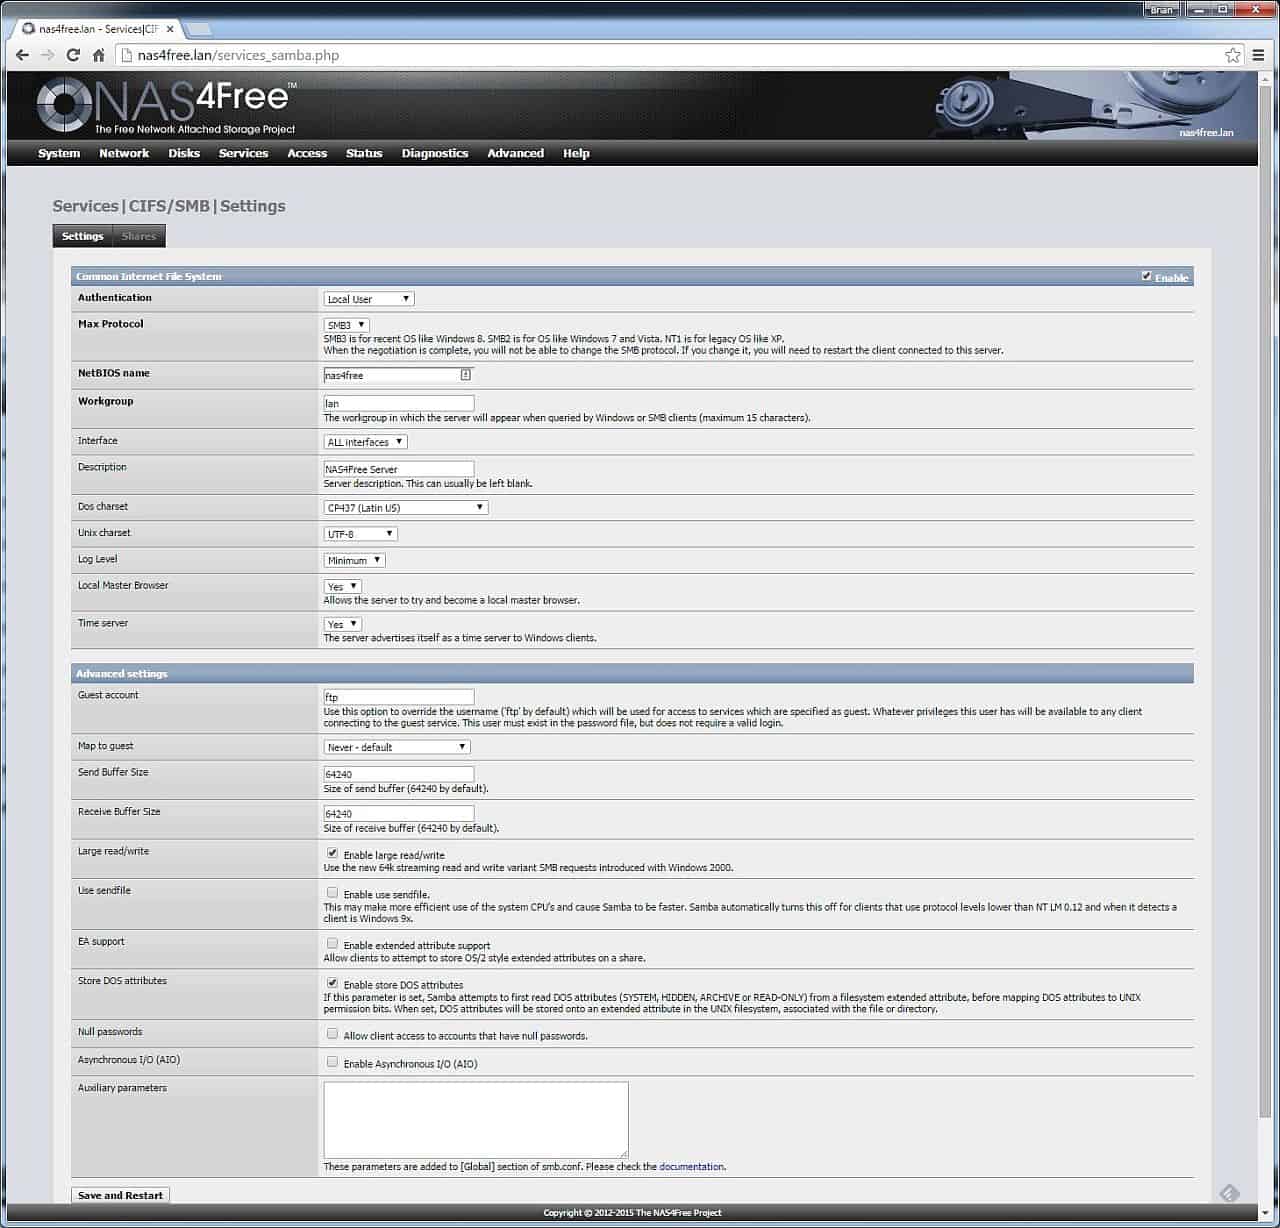
Task: Open the Status menu
Action: (364, 153)
